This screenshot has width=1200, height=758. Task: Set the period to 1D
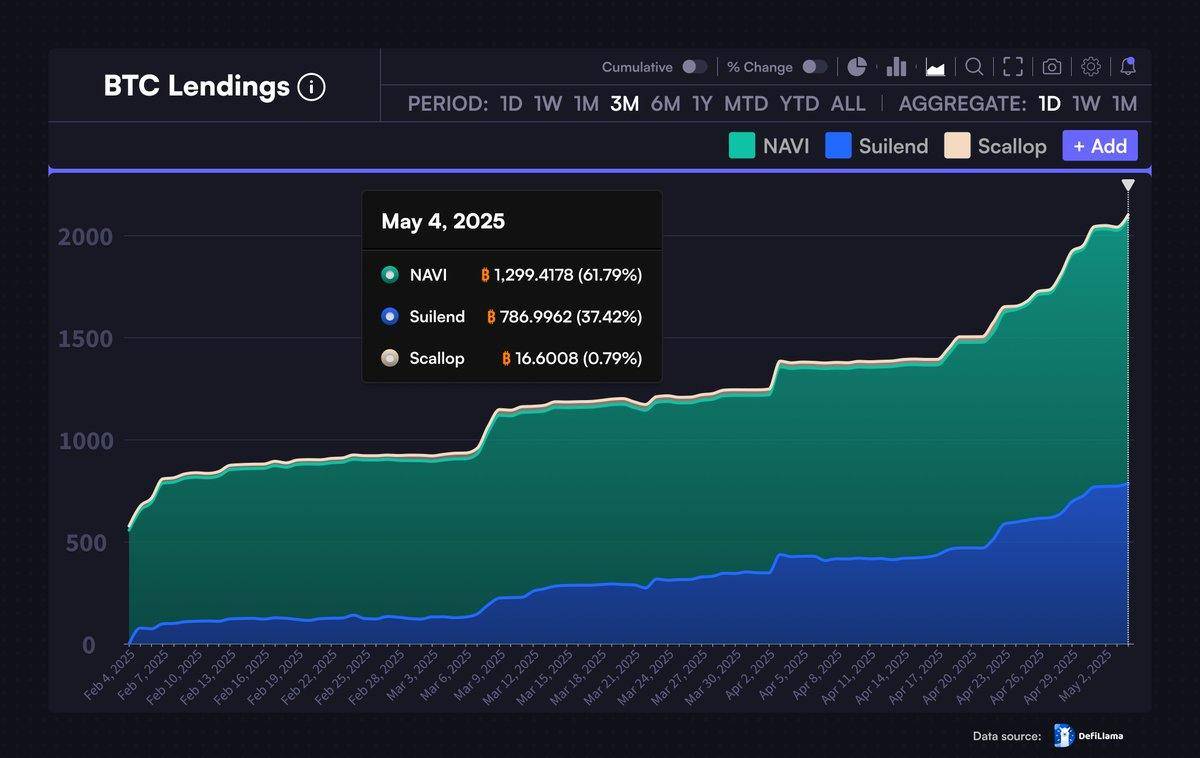[511, 104]
